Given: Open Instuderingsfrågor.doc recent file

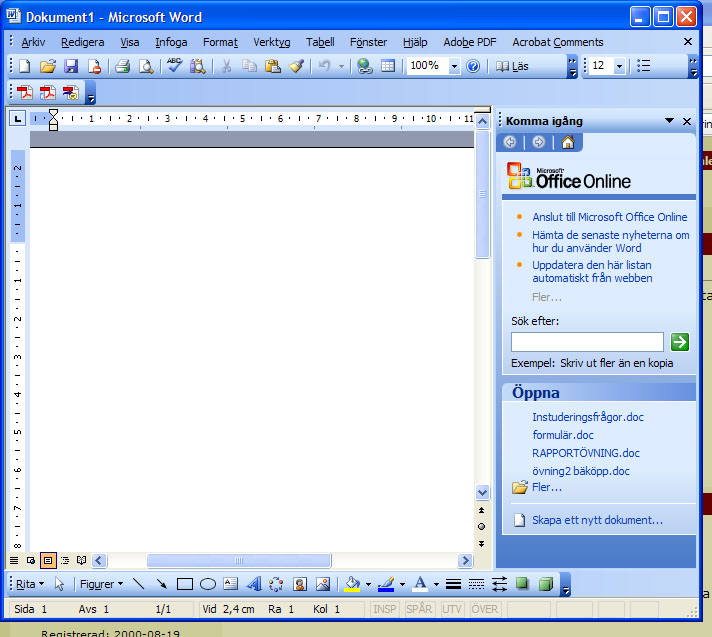Looking at the screenshot, I should tap(588, 417).
